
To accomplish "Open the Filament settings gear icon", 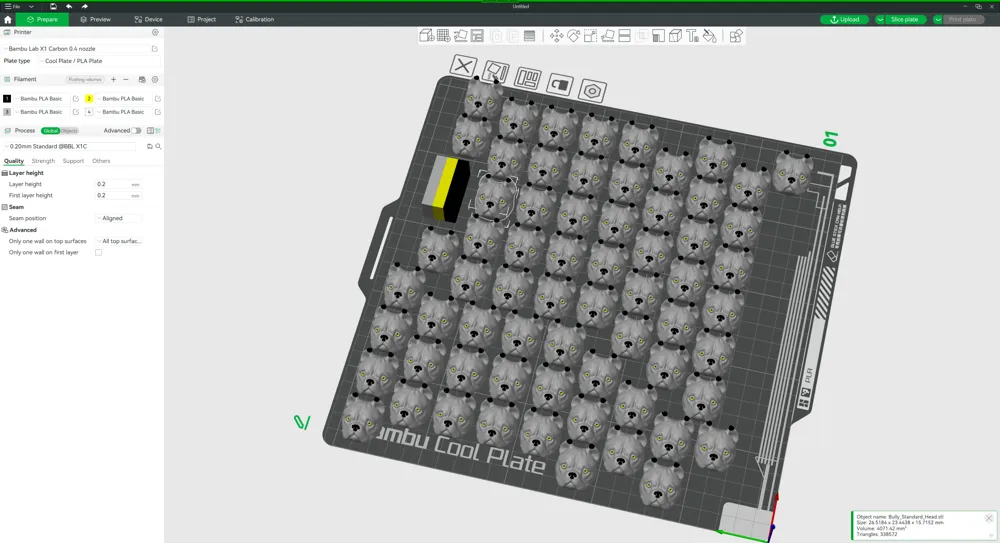I will tap(155, 79).
